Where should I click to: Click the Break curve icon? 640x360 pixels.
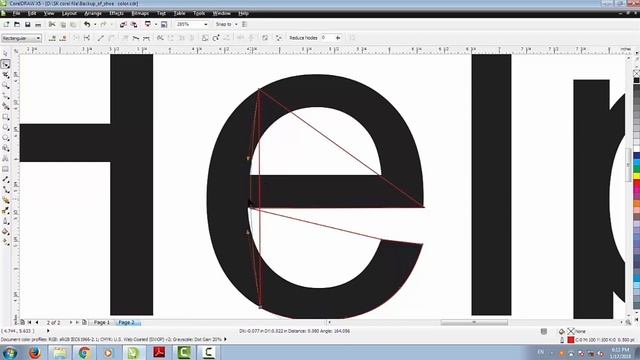pos(87,38)
